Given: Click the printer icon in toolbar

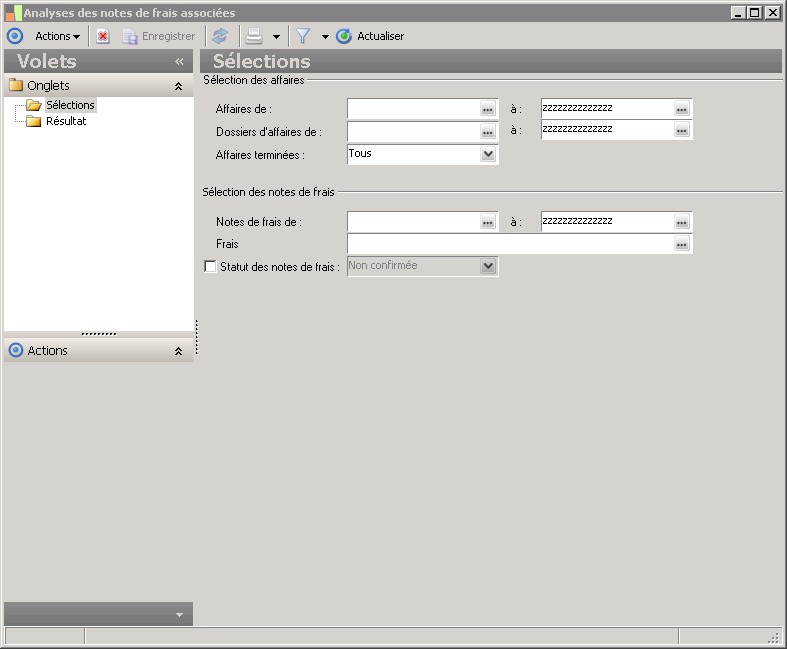Looking at the screenshot, I should click(x=254, y=36).
